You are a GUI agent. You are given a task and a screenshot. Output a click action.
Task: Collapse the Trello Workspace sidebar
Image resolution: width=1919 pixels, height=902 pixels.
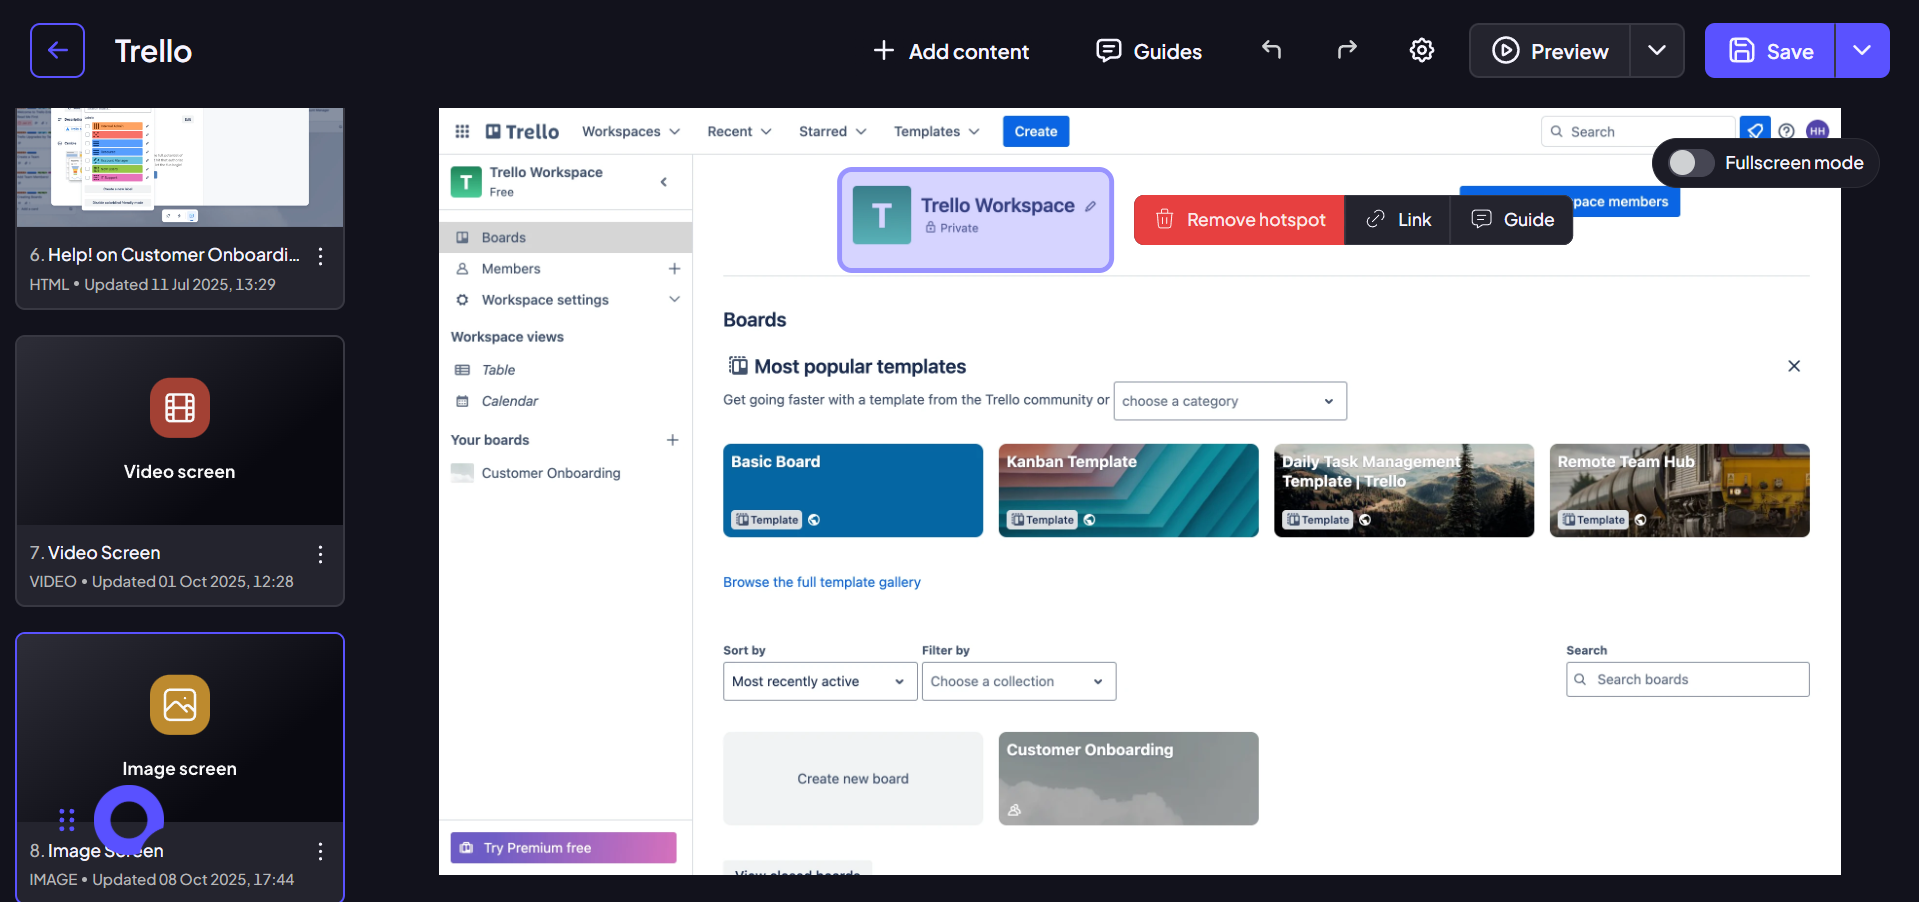coord(663,182)
